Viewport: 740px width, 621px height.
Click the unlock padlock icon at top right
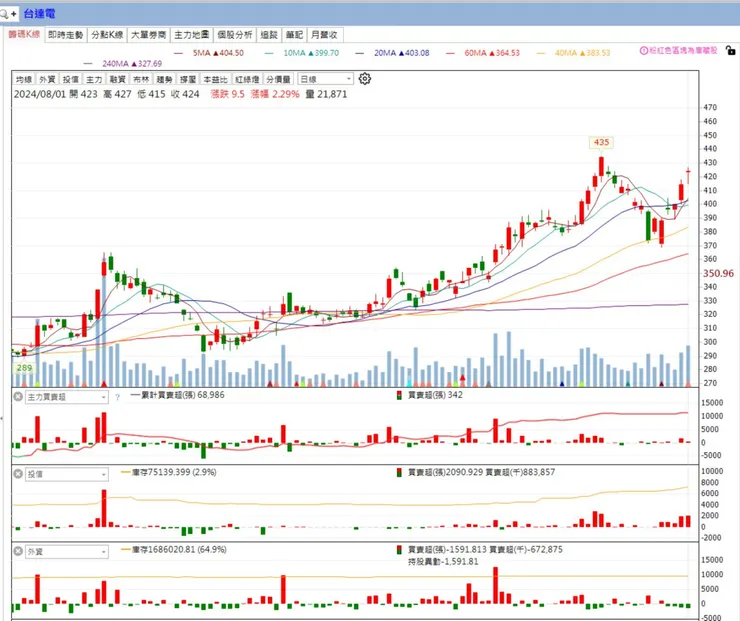(731, 50)
